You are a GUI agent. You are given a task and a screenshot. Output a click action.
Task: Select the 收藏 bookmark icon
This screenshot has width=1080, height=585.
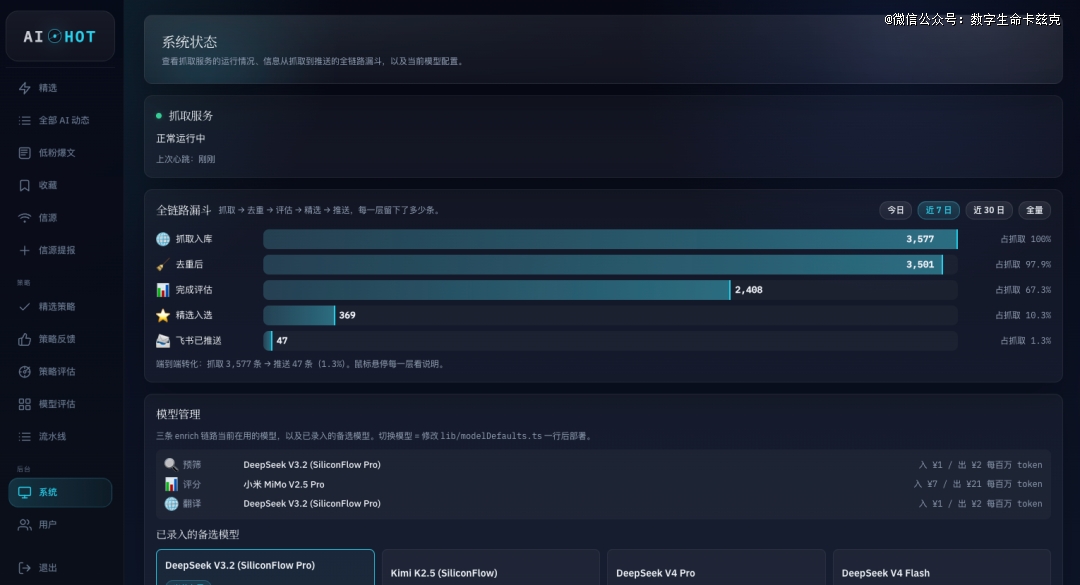click(x=25, y=185)
